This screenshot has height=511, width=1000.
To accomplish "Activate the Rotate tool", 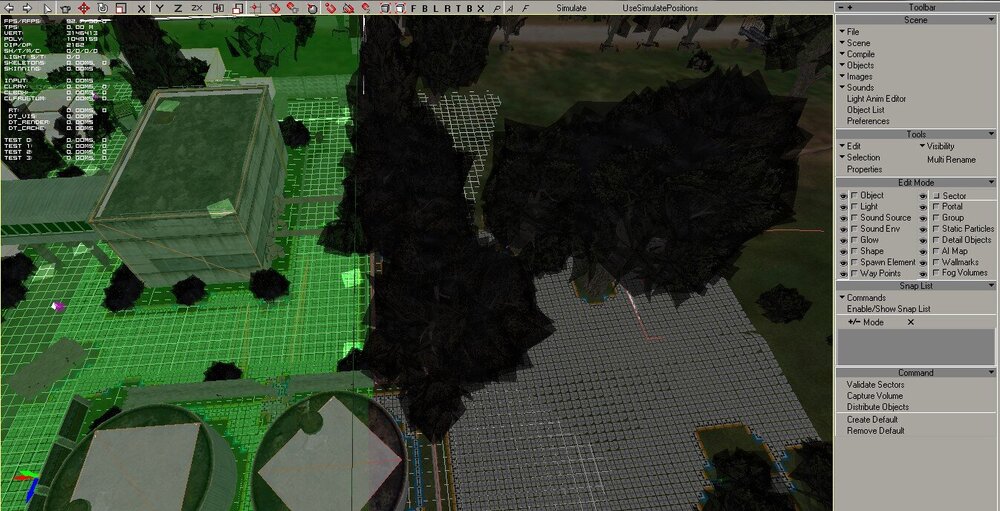I will click(x=102, y=8).
